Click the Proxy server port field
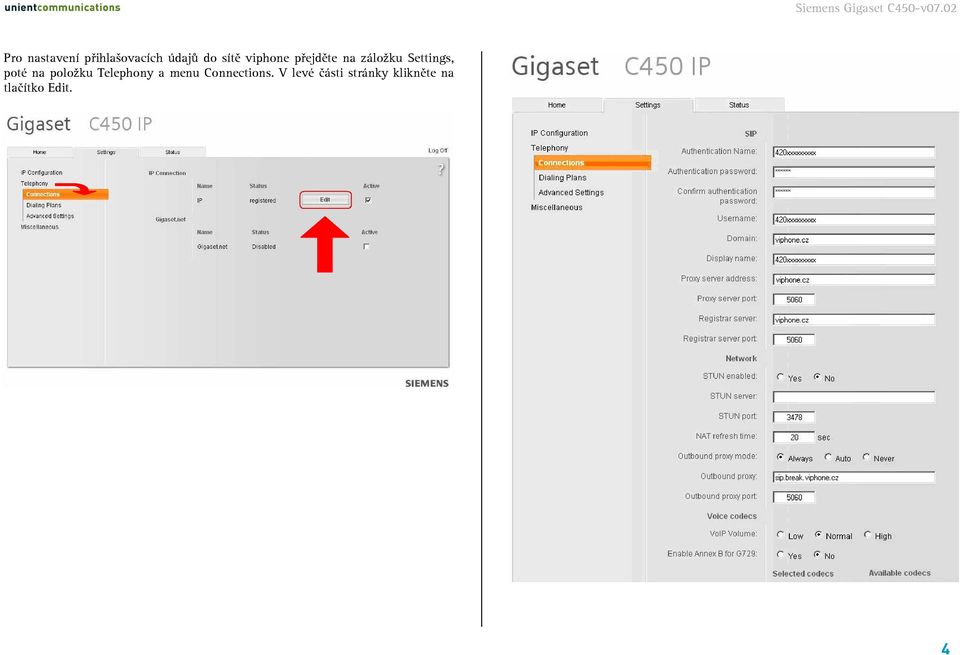 click(x=793, y=299)
